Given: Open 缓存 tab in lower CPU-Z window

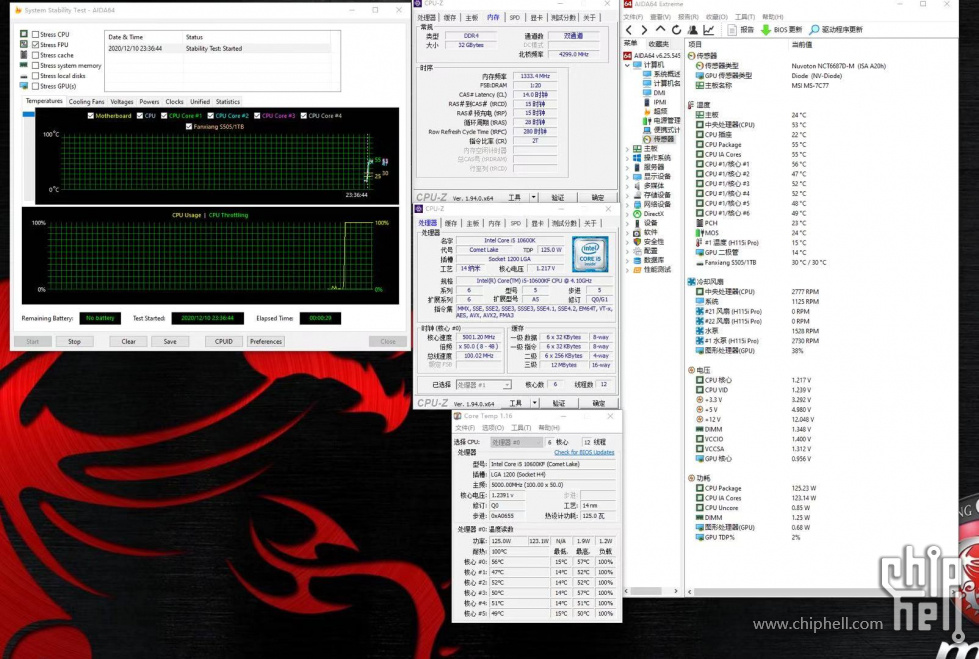Looking at the screenshot, I should tap(451, 223).
